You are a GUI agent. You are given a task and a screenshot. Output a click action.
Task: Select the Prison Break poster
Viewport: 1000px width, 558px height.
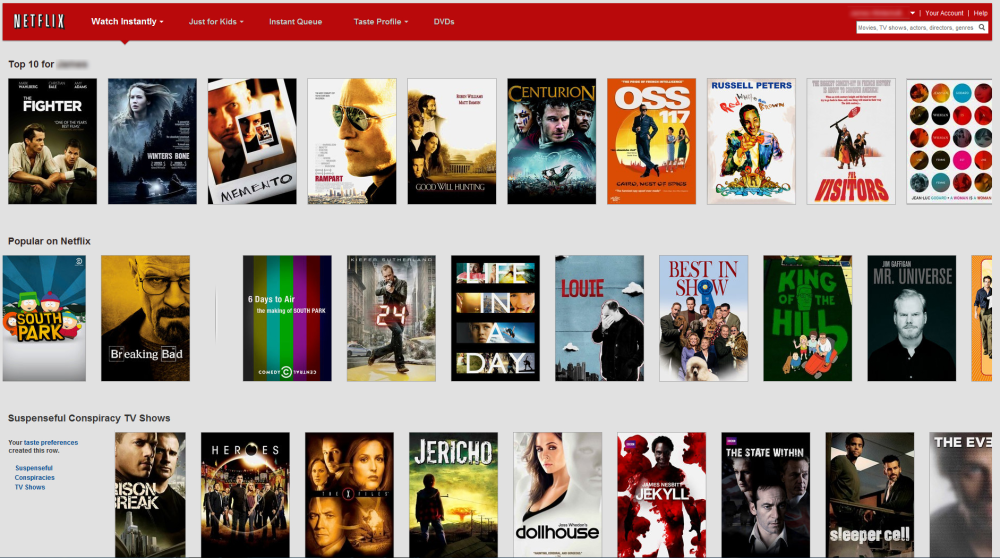(151, 495)
